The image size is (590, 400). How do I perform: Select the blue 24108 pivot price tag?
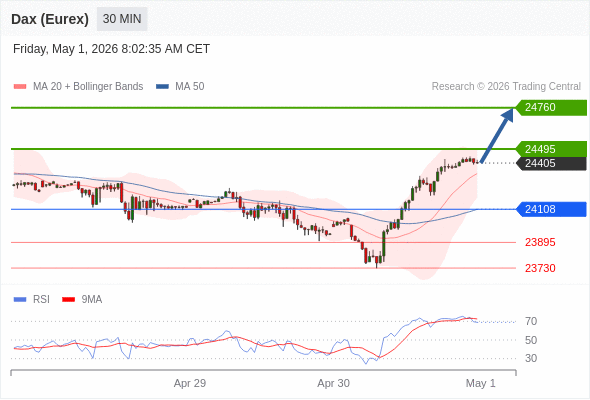(551, 209)
